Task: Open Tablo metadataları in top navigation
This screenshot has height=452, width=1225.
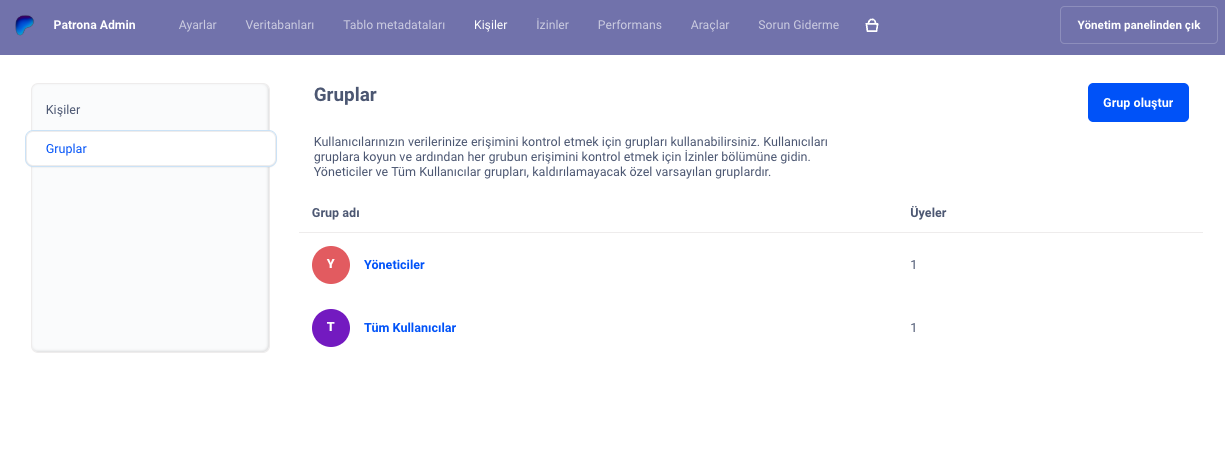Action: click(394, 25)
